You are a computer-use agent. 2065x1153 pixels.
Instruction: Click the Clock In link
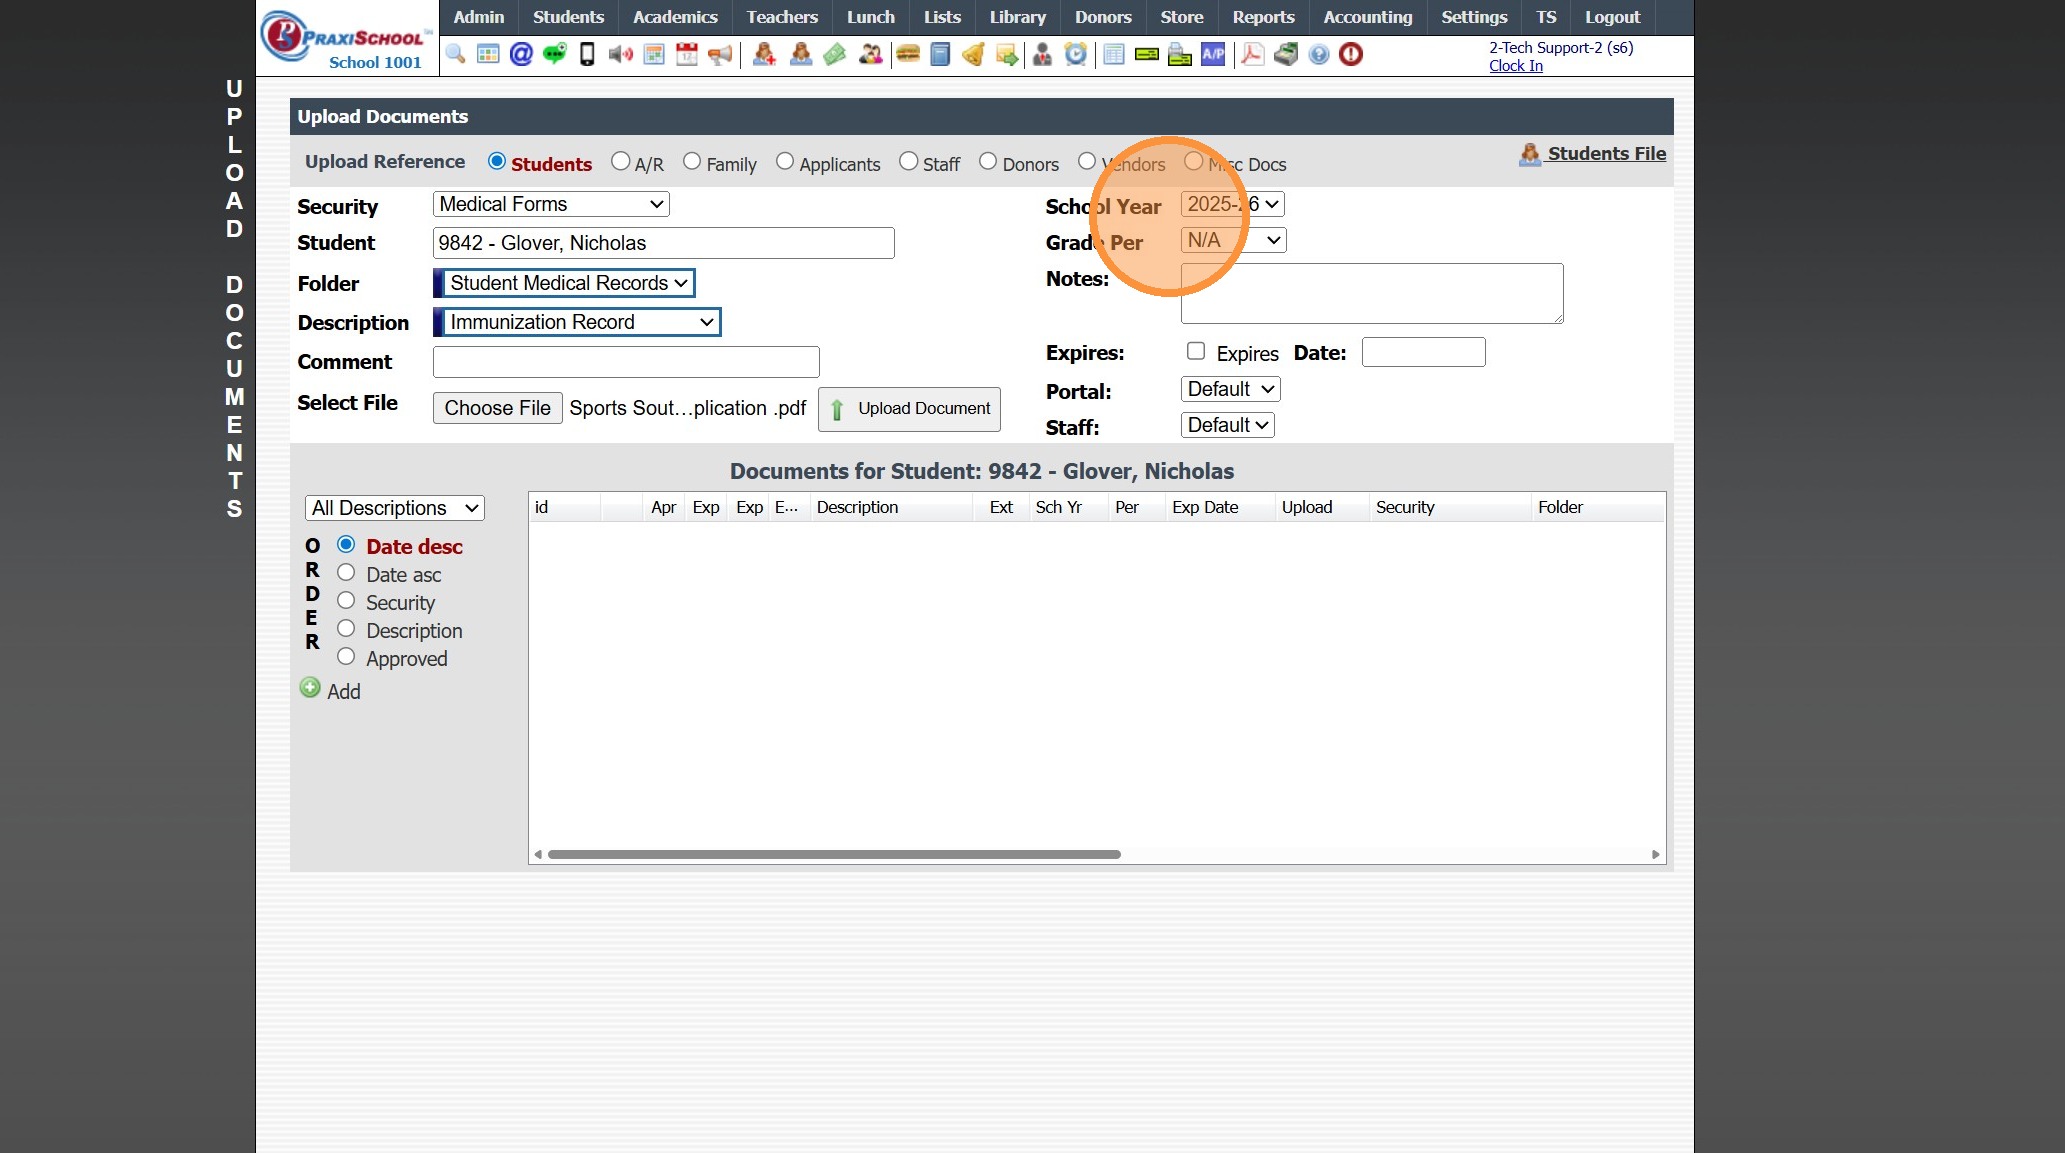pos(1515,66)
